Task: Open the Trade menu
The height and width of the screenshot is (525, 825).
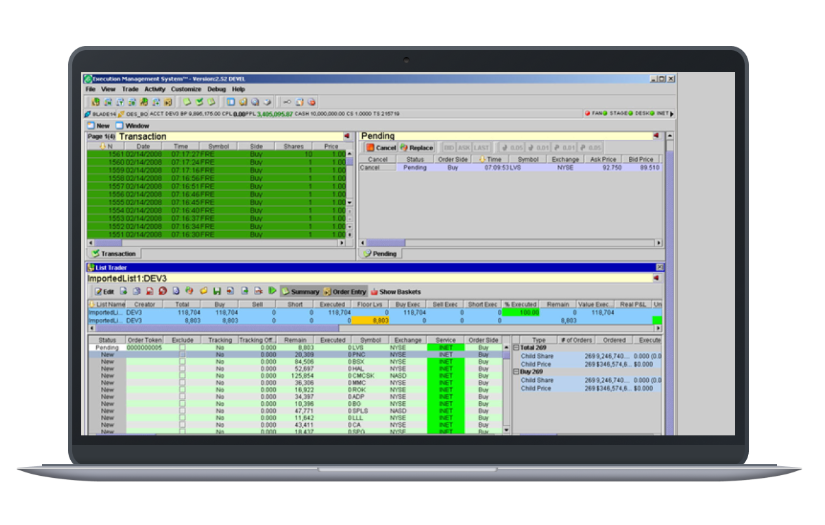Action: (x=130, y=89)
